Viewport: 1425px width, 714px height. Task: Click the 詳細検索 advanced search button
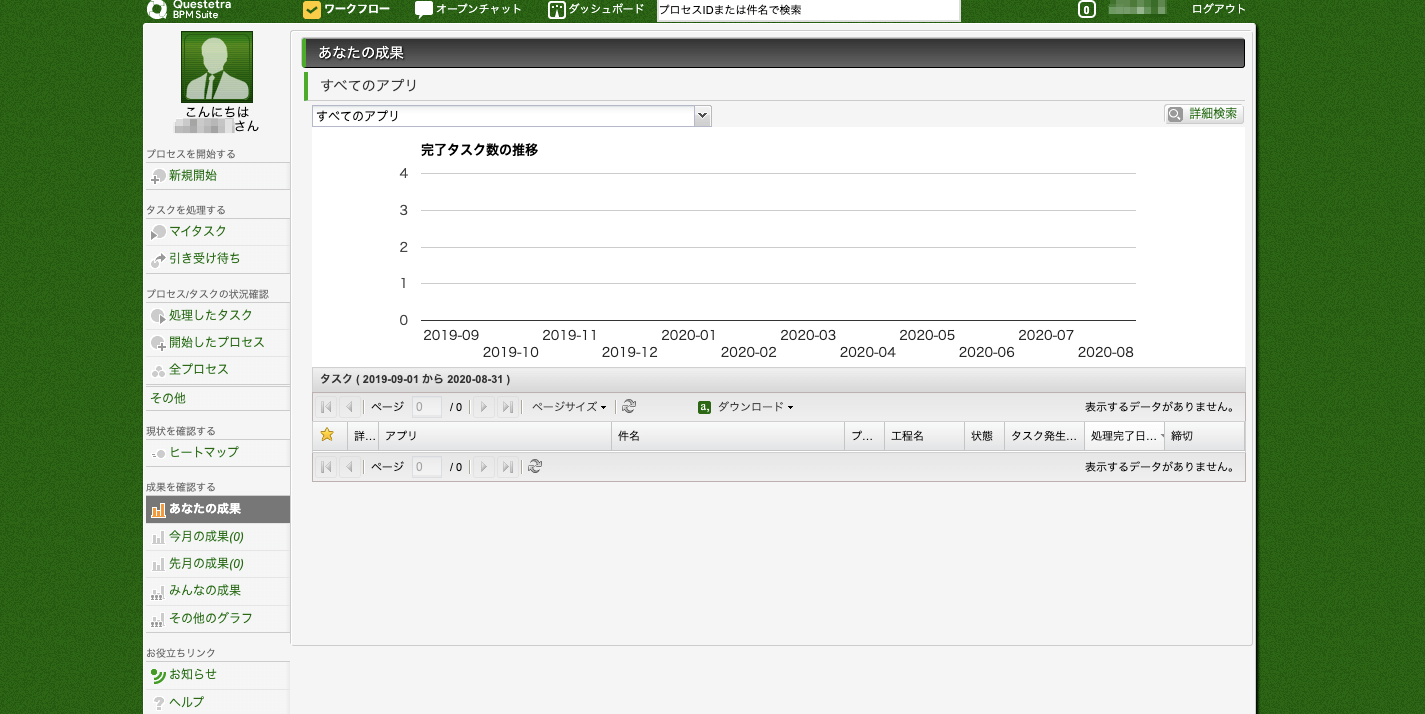[1204, 114]
